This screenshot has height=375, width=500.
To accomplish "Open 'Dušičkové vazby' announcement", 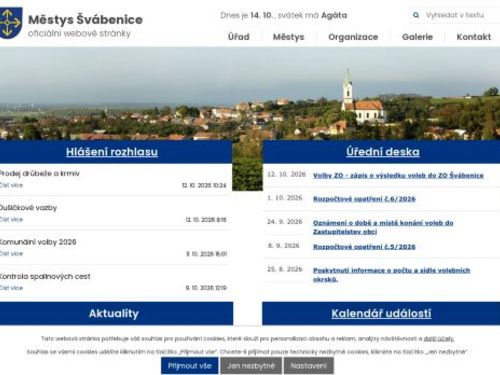I will click(x=28, y=208).
